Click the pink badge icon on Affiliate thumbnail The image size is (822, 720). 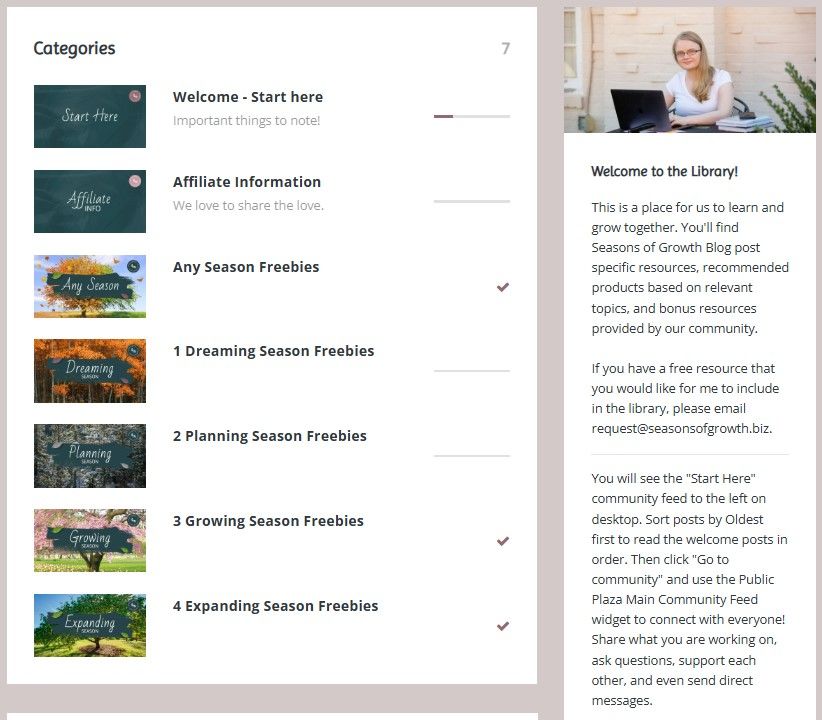135,181
